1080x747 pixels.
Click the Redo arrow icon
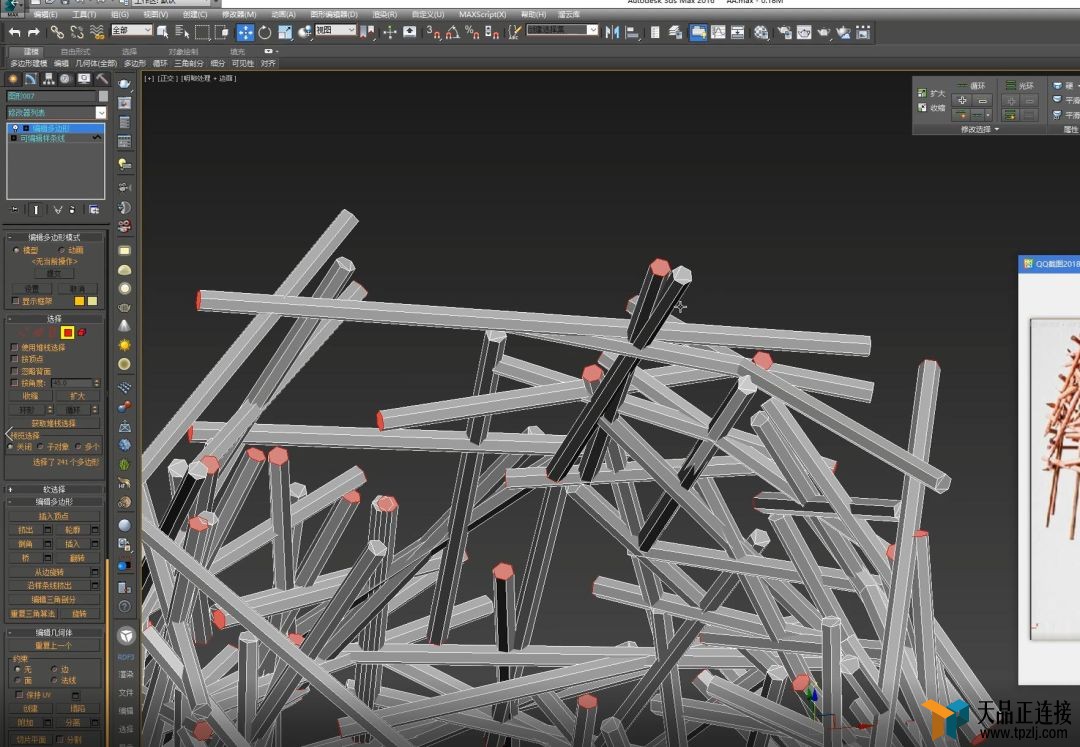pos(33,32)
